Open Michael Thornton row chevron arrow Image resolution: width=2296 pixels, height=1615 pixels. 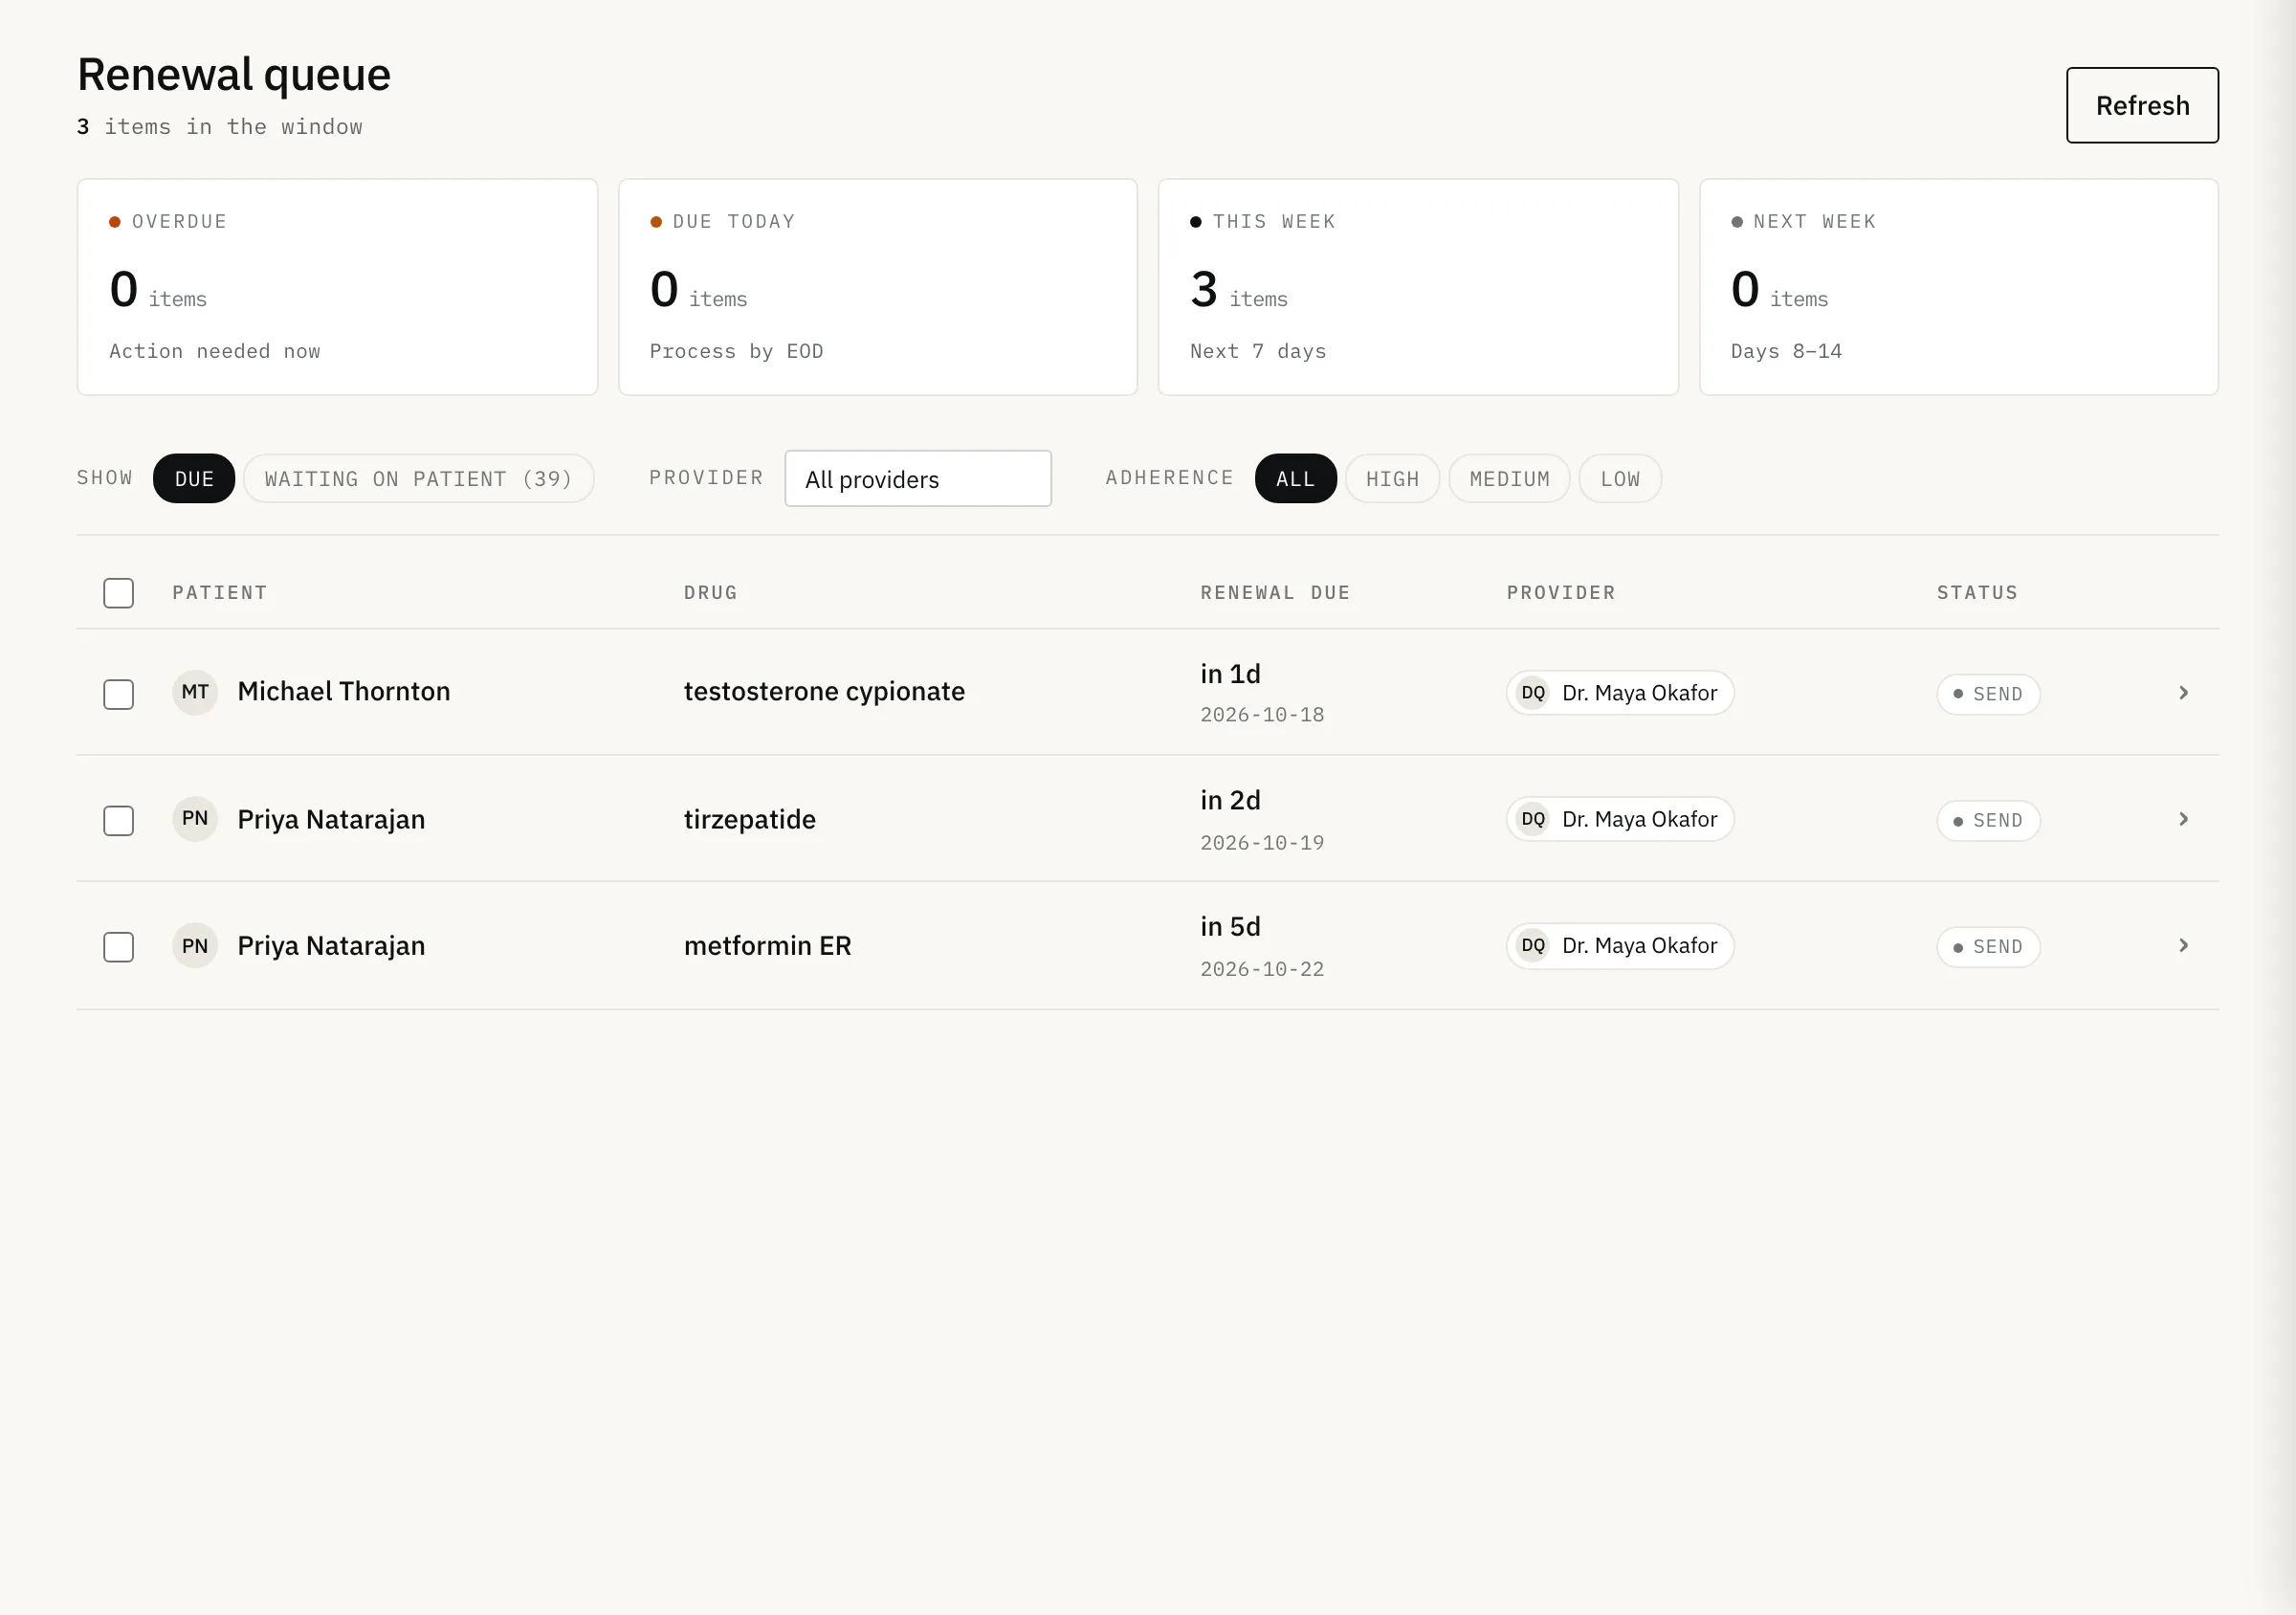pyautogui.click(x=2183, y=692)
